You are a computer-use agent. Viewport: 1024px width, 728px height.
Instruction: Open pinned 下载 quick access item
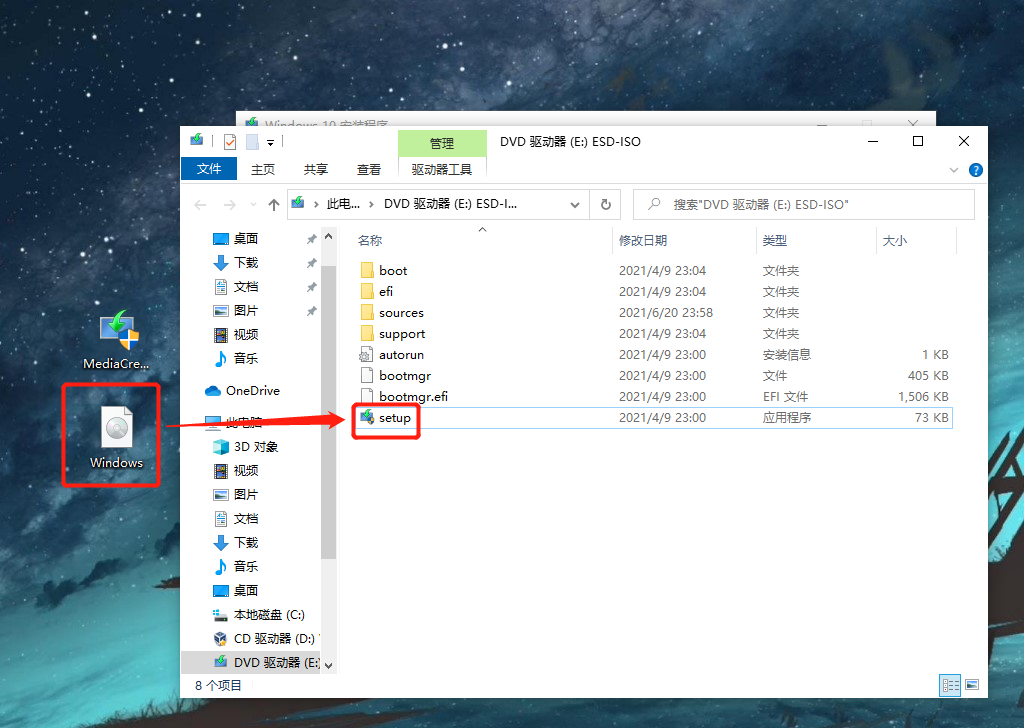coord(236,262)
